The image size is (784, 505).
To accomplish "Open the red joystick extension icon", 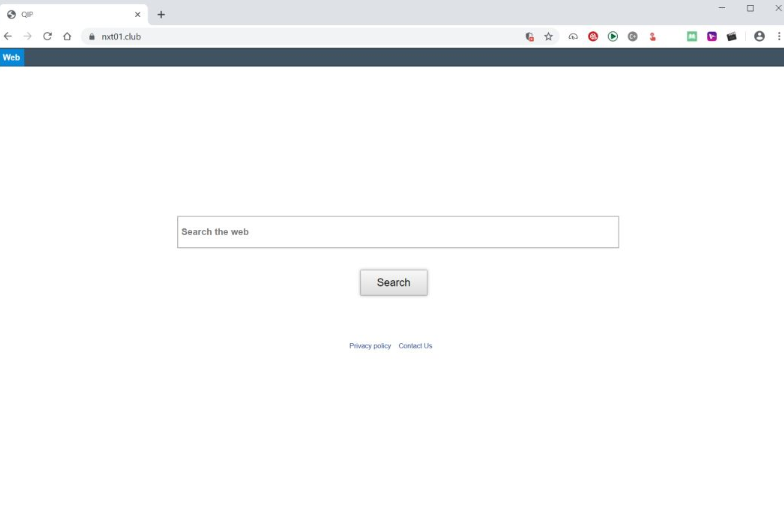I will tap(652, 36).
